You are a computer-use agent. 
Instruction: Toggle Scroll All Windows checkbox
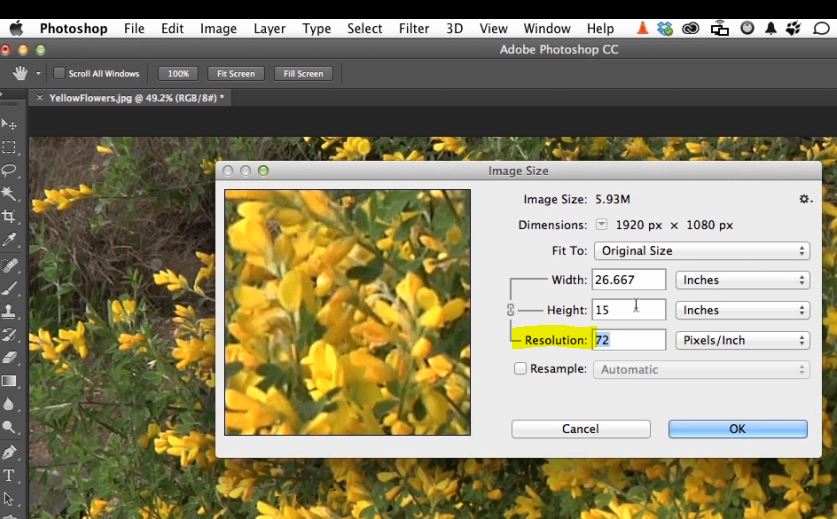(x=59, y=73)
